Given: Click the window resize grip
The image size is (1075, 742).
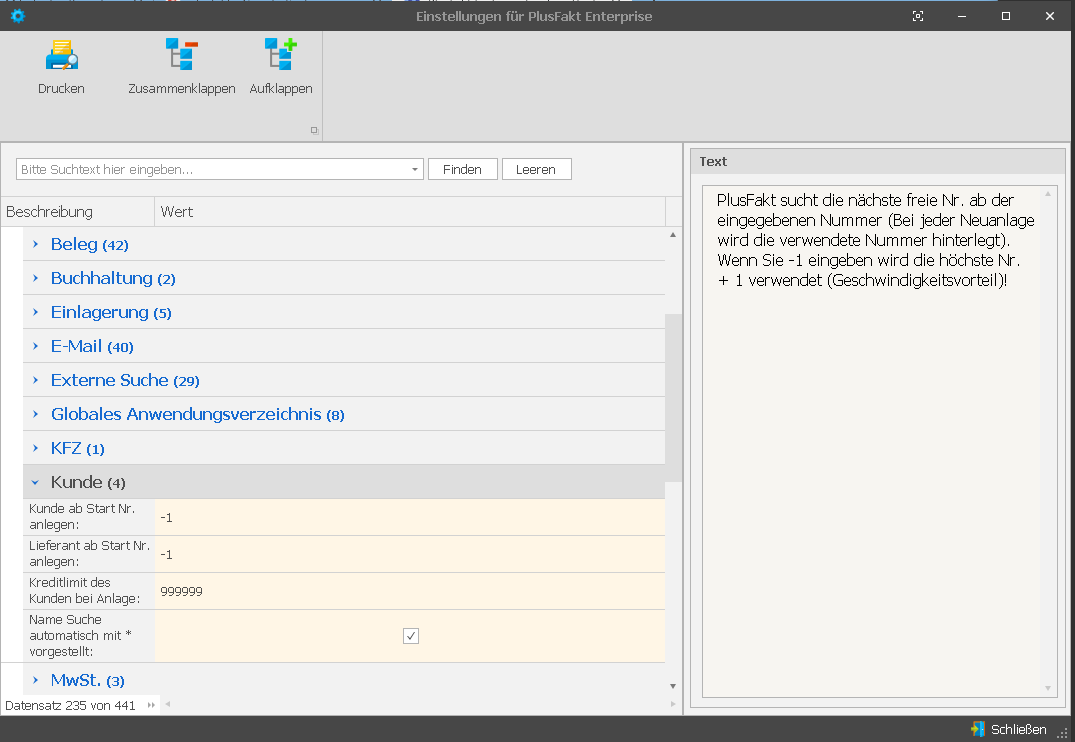Looking at the screenshot, I should tap(1063, 734).
